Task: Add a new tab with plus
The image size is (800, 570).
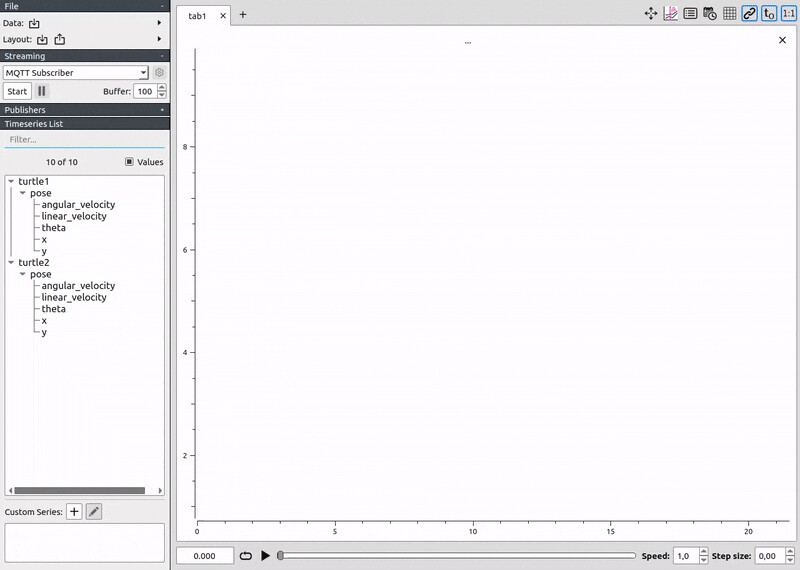Action: tap(243, 15)
